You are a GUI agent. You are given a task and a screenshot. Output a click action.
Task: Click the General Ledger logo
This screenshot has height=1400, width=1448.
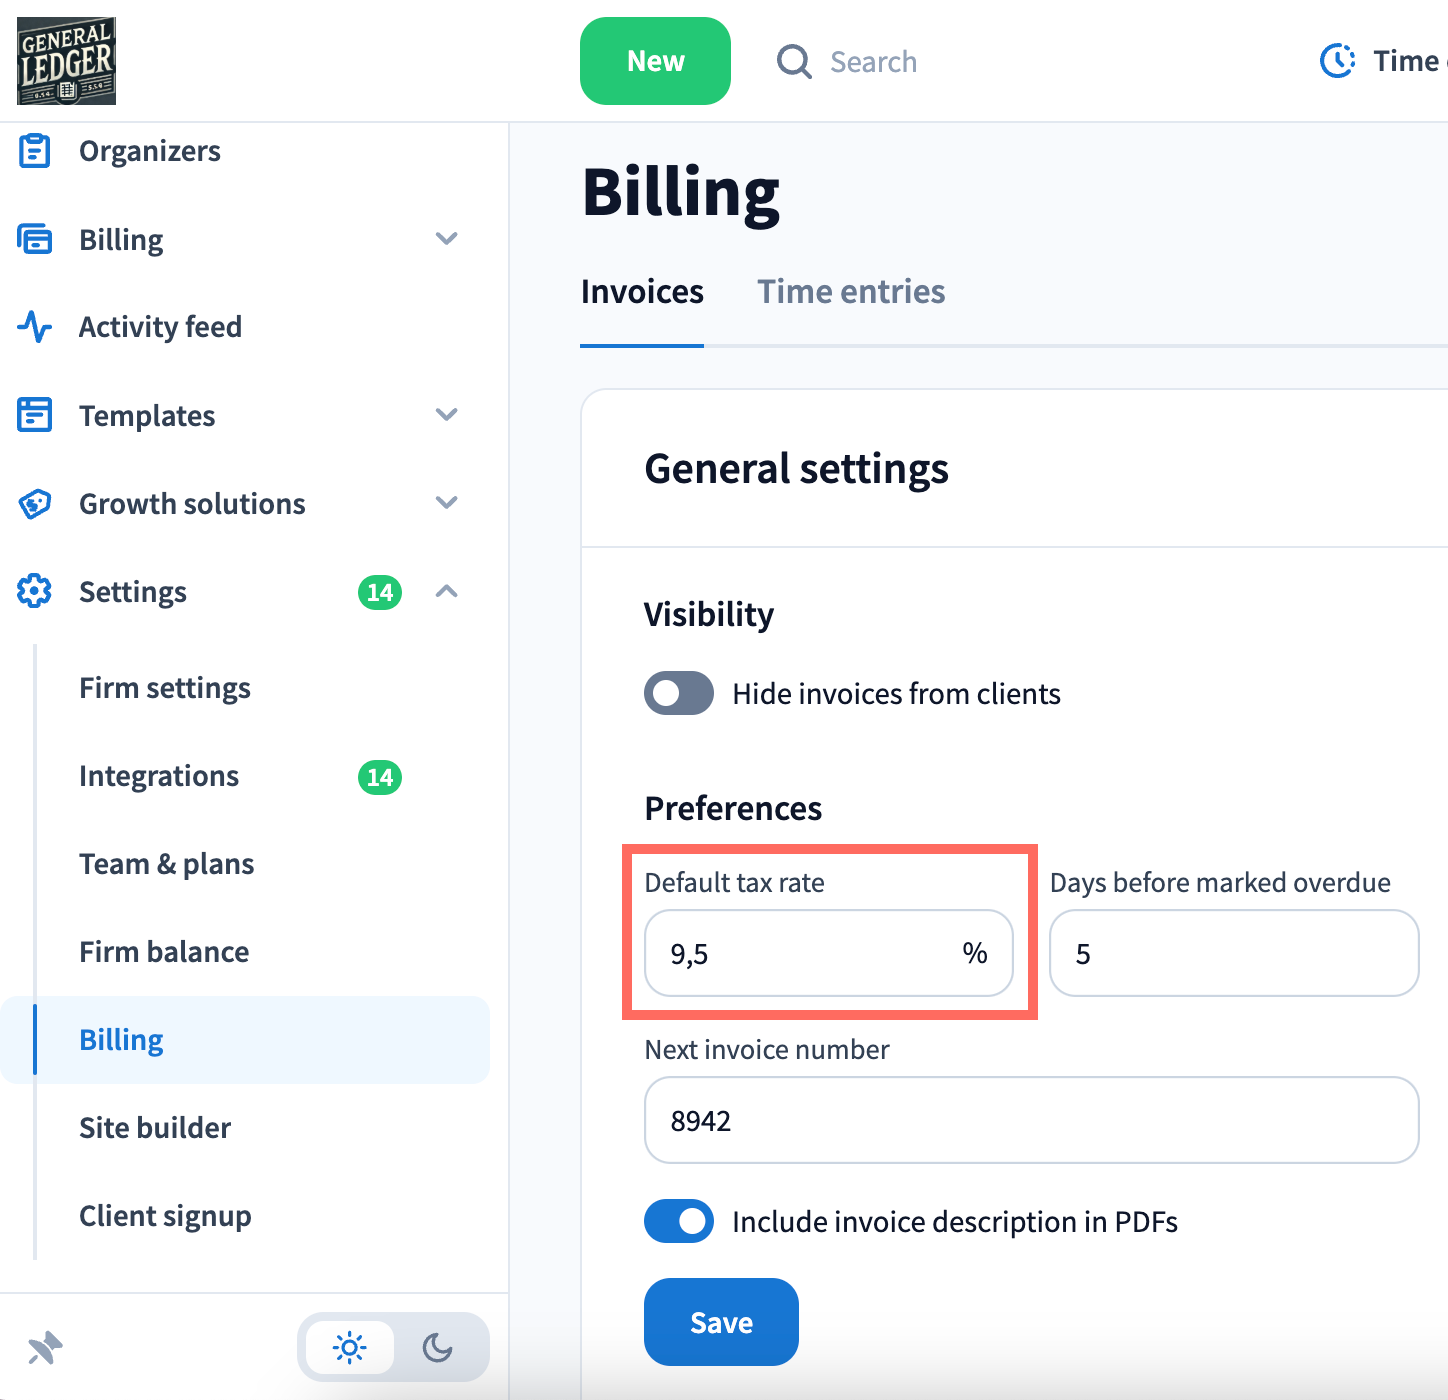click(x=66, y=61)
